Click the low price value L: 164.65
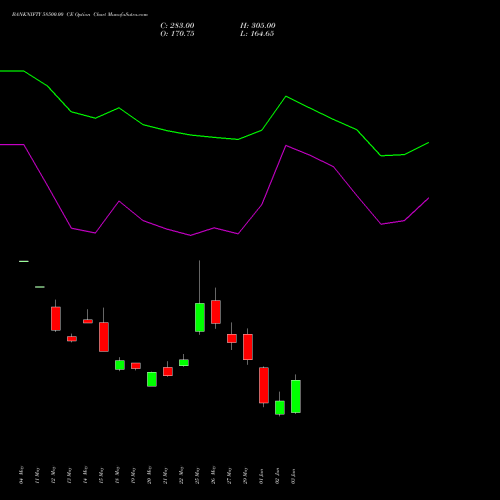Screen dimensions: 500x500 (257, 34)
